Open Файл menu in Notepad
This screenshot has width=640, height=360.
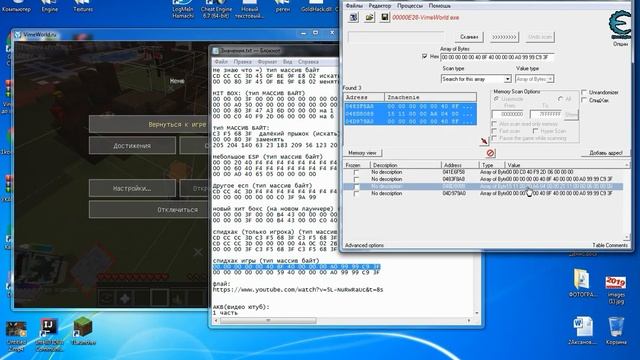[x=221, y=62]
